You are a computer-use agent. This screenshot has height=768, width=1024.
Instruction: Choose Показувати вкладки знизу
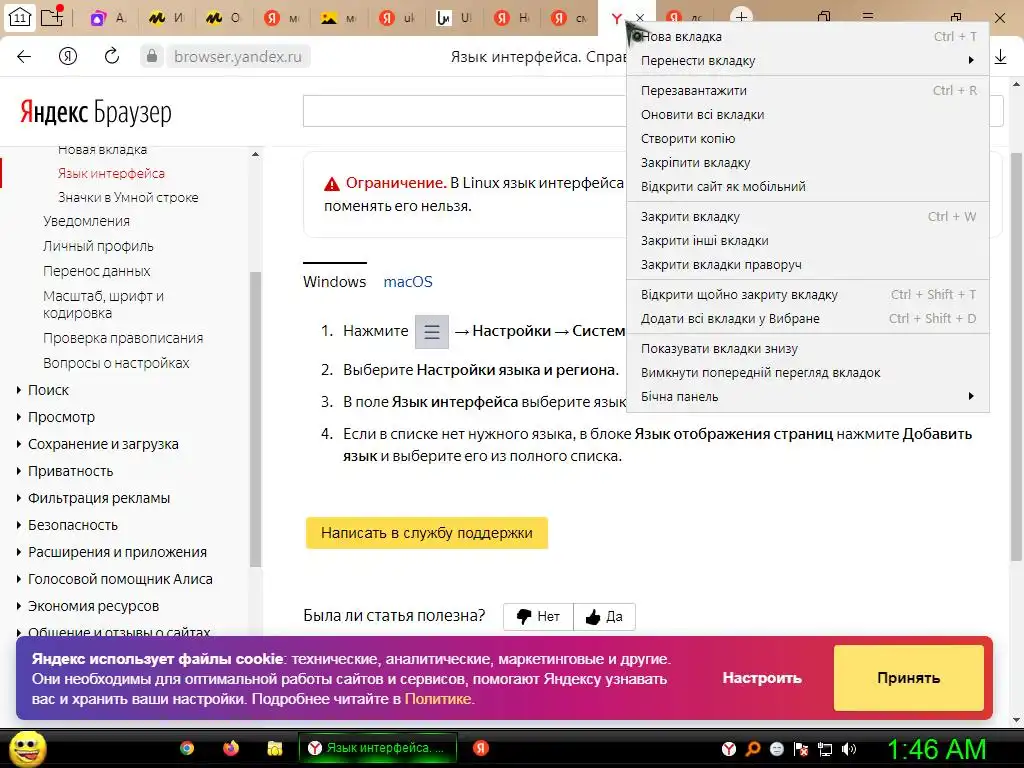click(x=808, y=349)
